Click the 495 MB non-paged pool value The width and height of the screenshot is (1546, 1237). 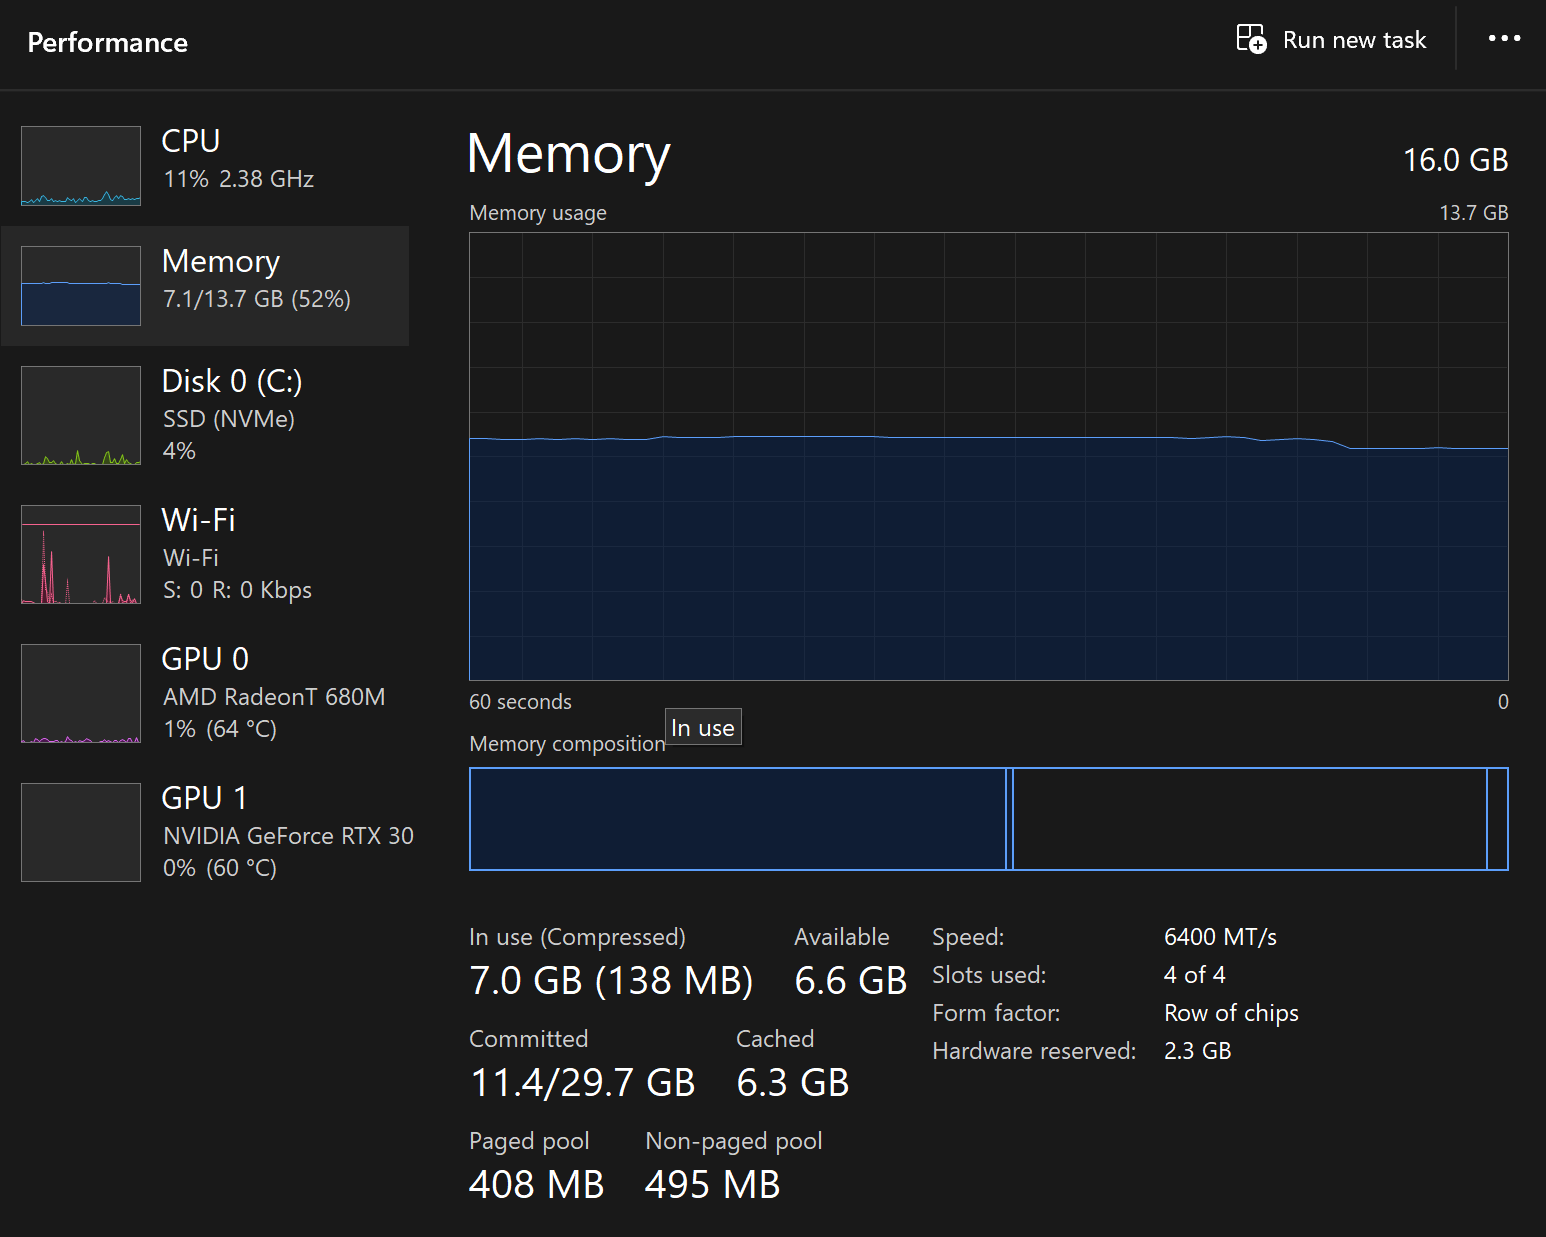[x=712, y=1185]
